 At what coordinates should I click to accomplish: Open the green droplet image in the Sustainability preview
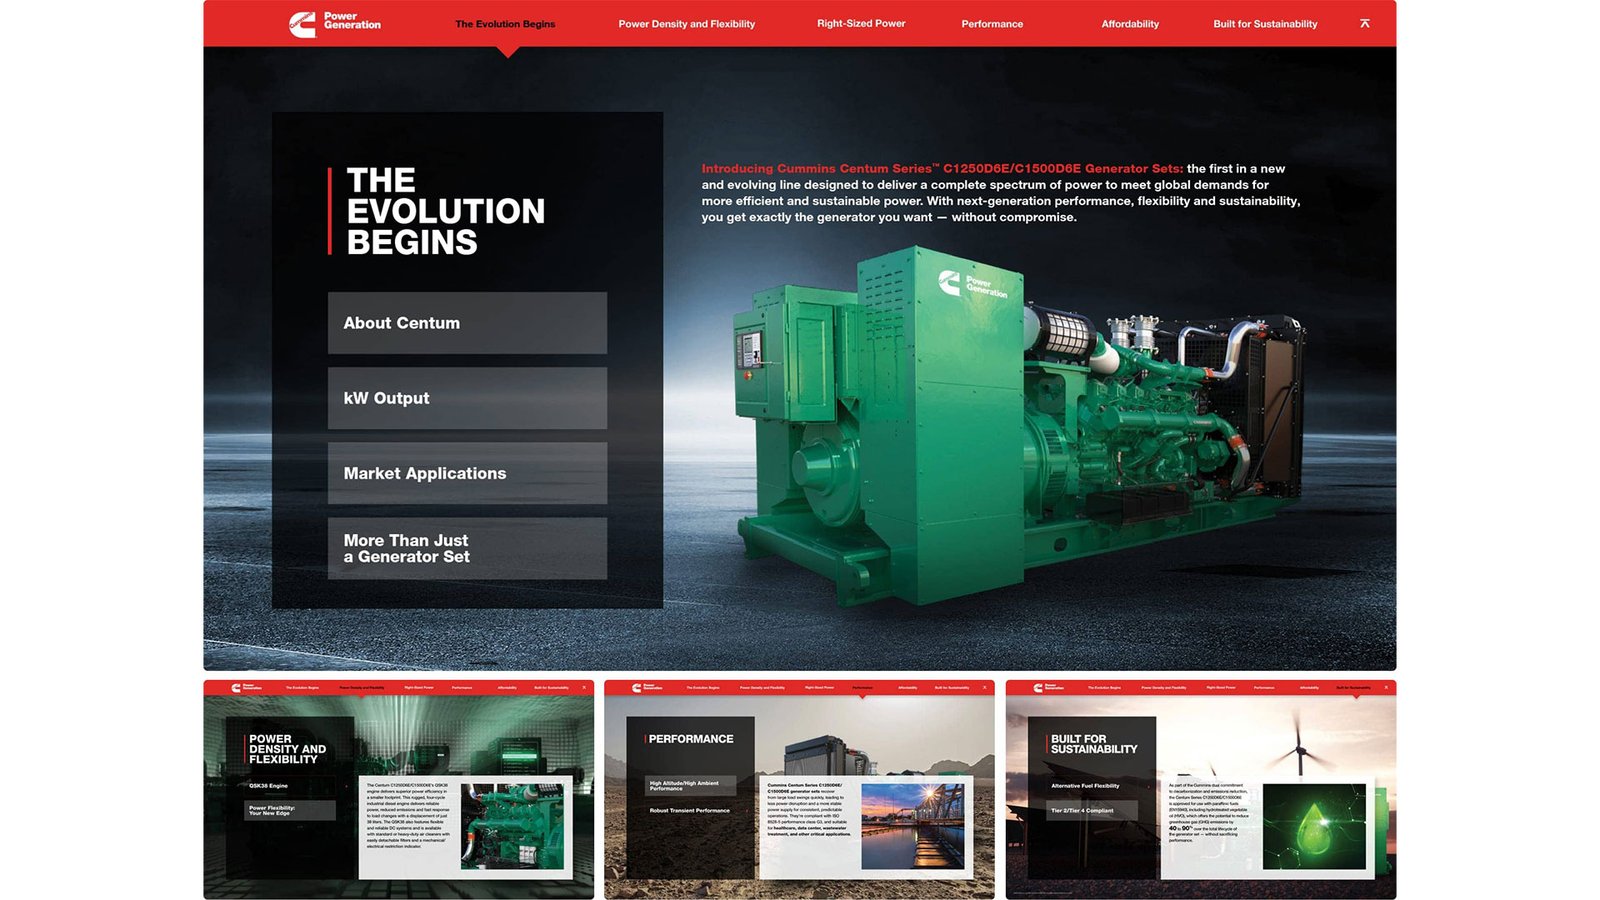click(x=1314, y=826)
